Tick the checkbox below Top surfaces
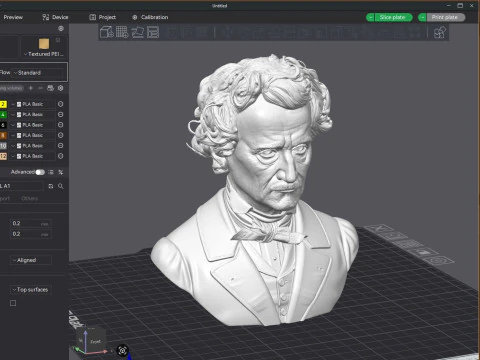Image resolution: width=480 pixels, height=360 pixels. pos(13,303)
